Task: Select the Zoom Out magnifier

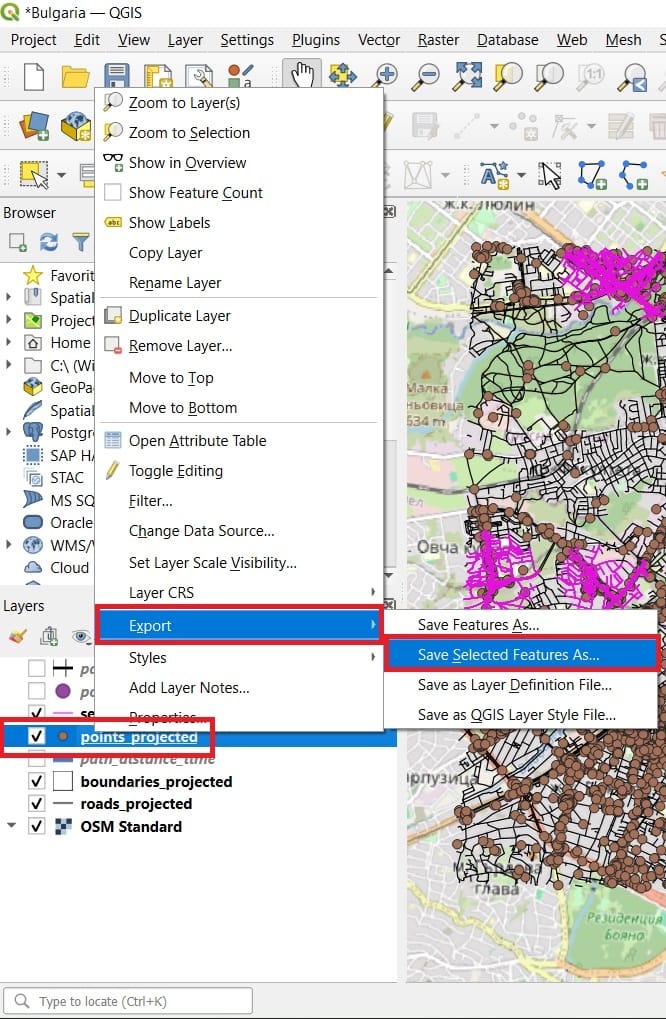Action: click(x=427, y=76)
